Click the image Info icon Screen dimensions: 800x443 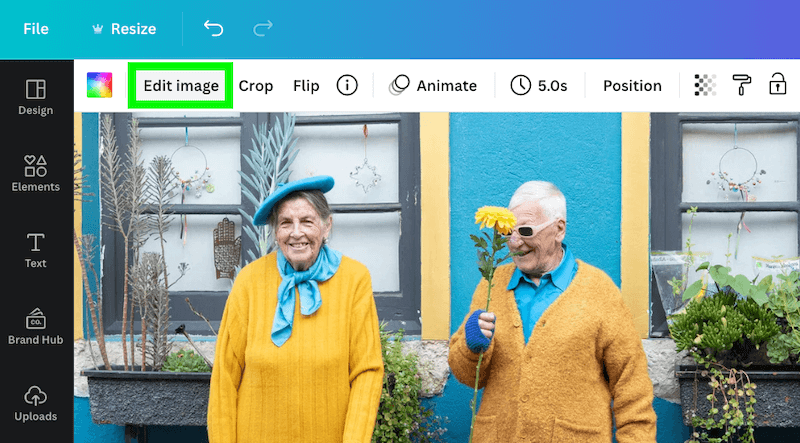pyautogui.click(x=347, y=85)
